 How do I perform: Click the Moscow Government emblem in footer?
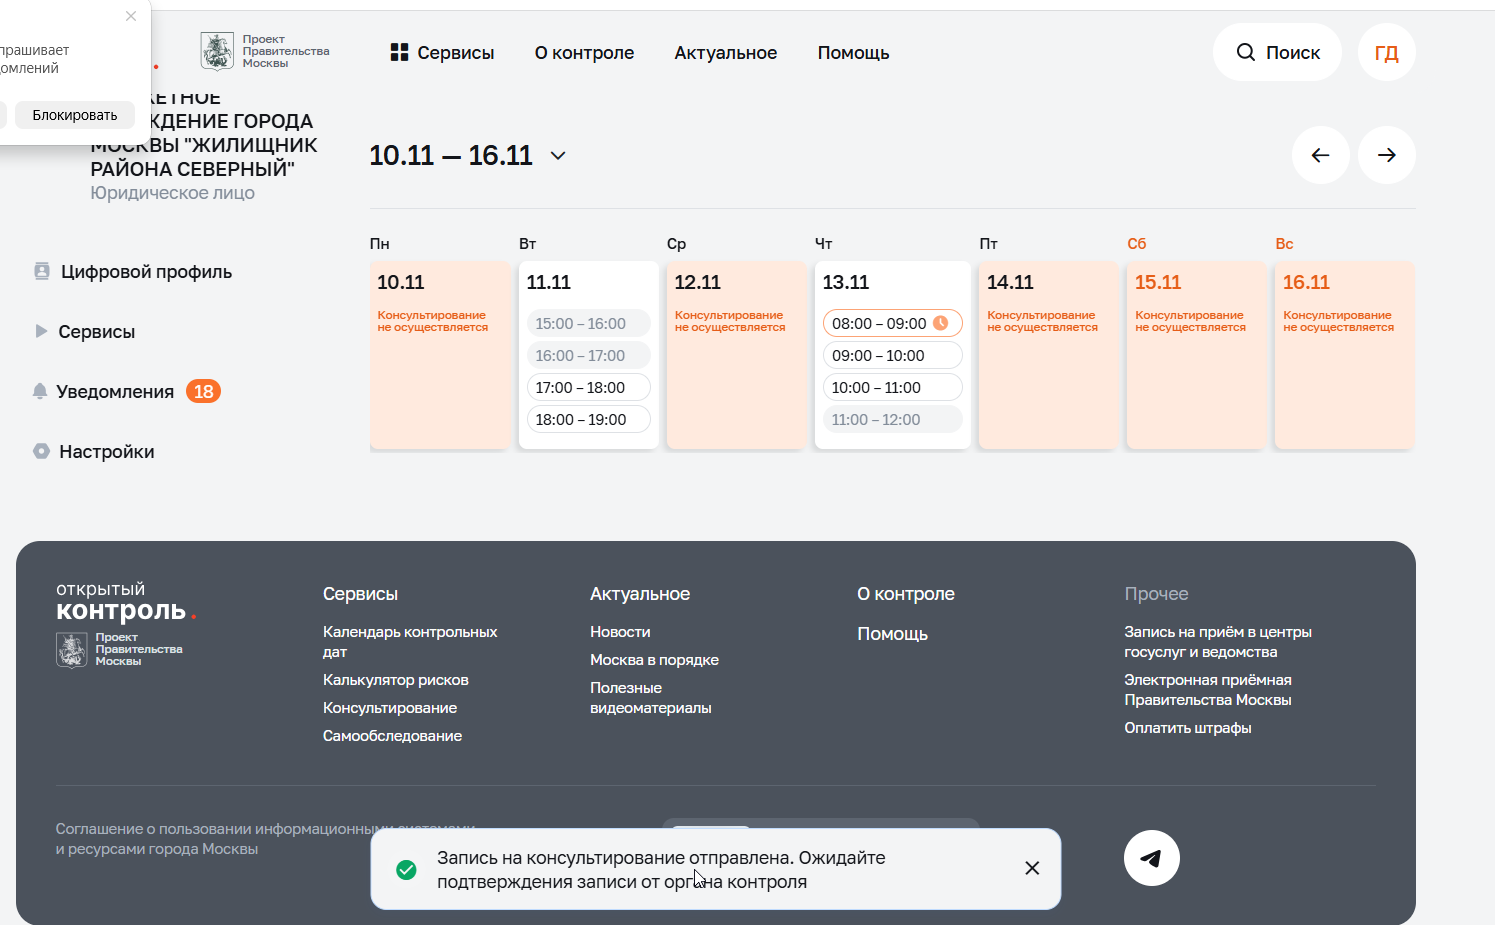click(72, 650)
